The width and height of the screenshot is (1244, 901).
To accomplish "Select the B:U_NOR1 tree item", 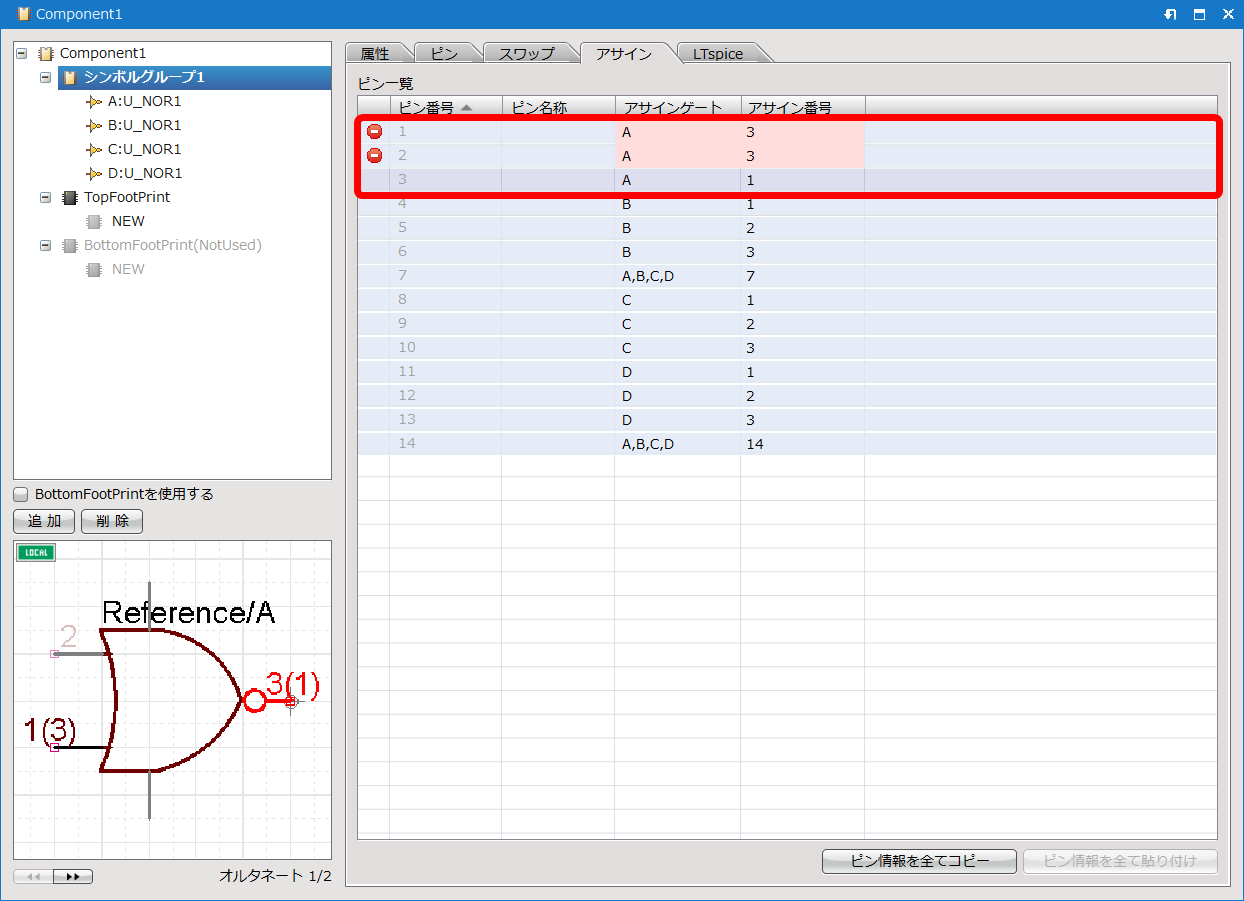I will (144, 125).
